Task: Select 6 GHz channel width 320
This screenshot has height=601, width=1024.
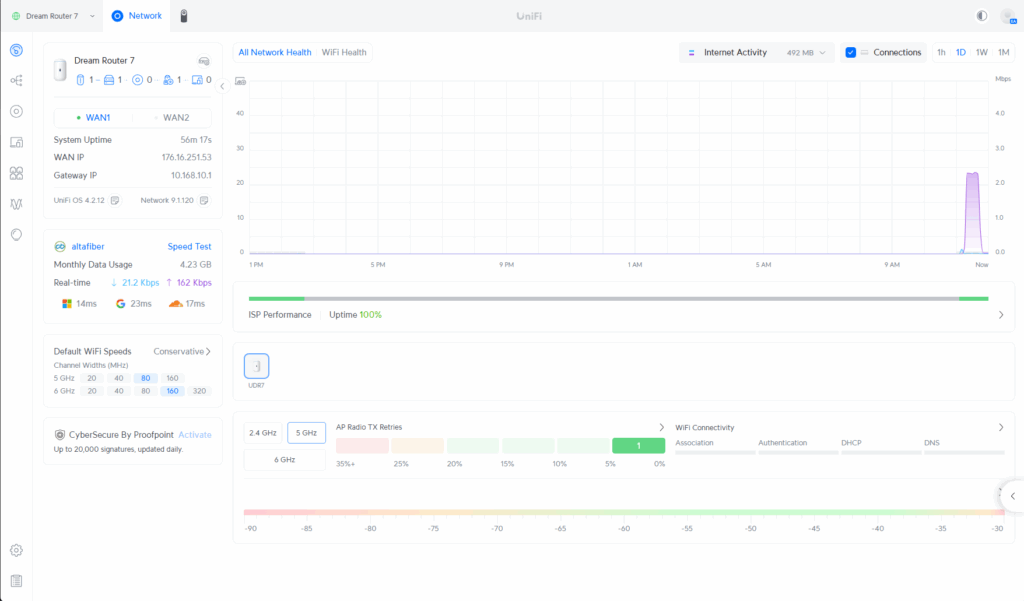Action: coord(199,391)
